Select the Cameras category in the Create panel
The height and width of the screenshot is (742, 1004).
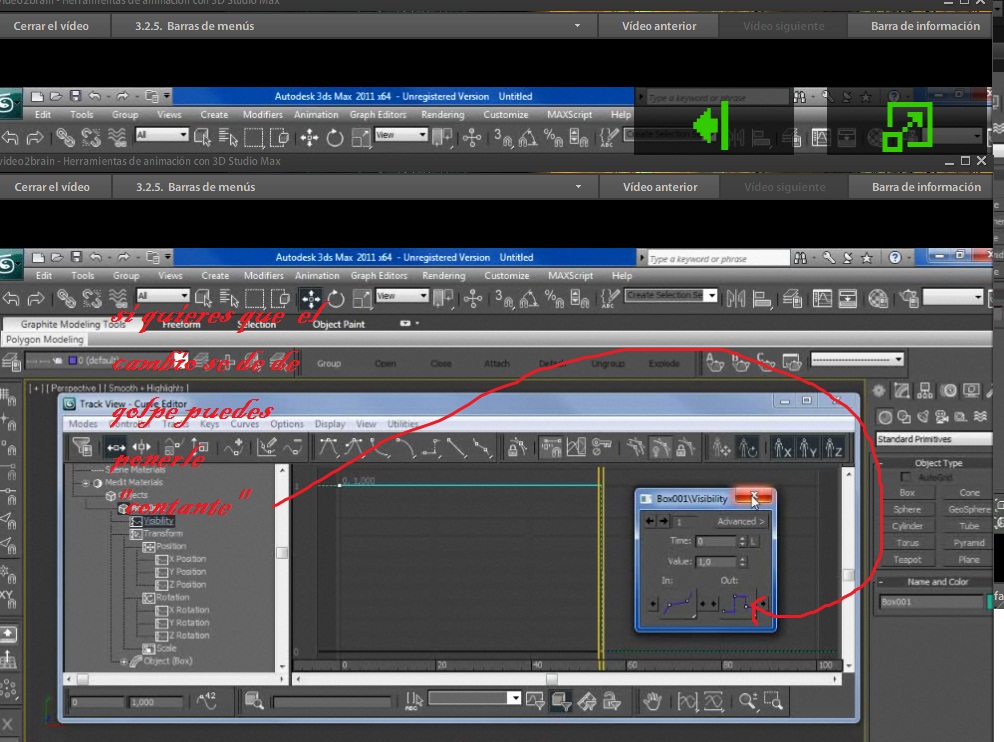click(x=942, y=417)
